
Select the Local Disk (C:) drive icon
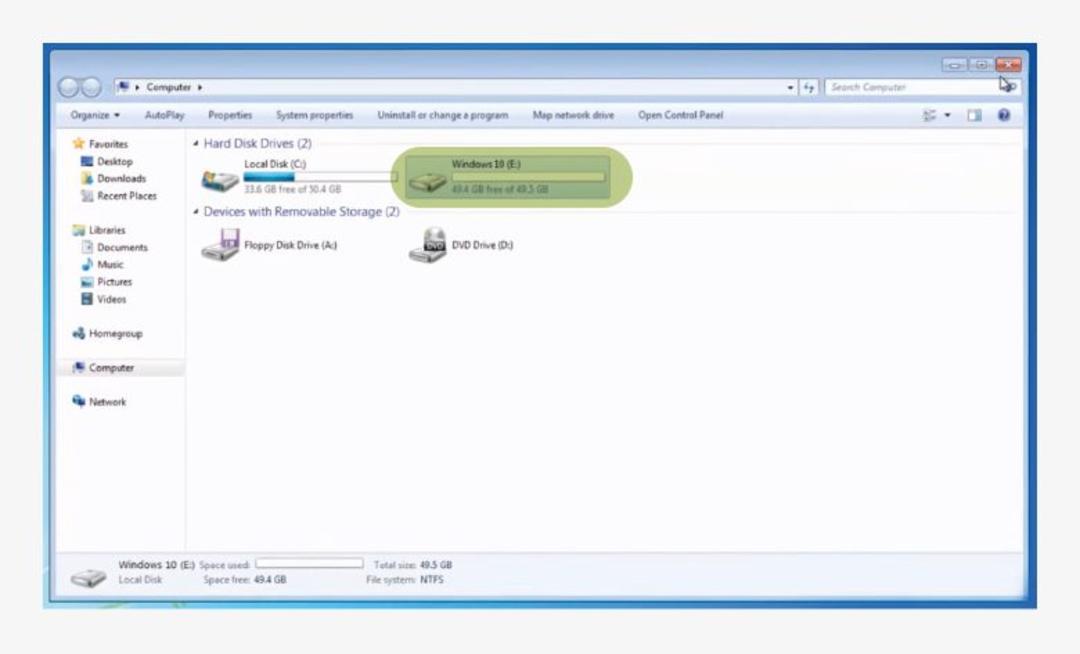[x=220, y=181]
